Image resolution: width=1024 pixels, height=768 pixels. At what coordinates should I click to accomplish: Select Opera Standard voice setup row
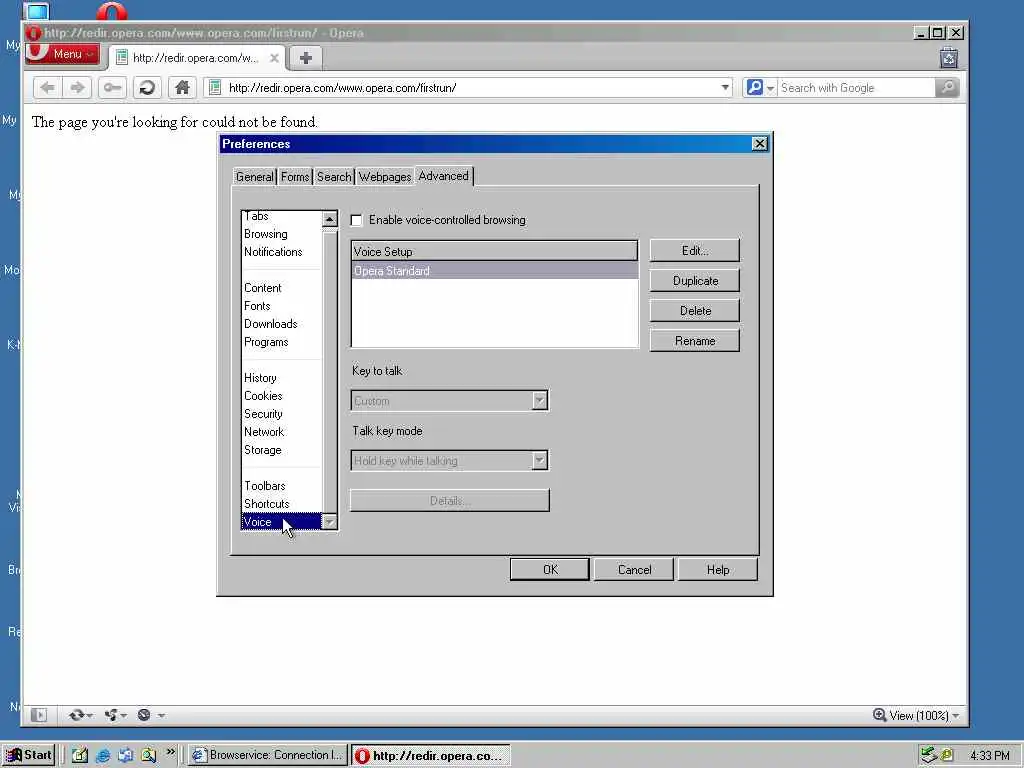click(494, 270)
